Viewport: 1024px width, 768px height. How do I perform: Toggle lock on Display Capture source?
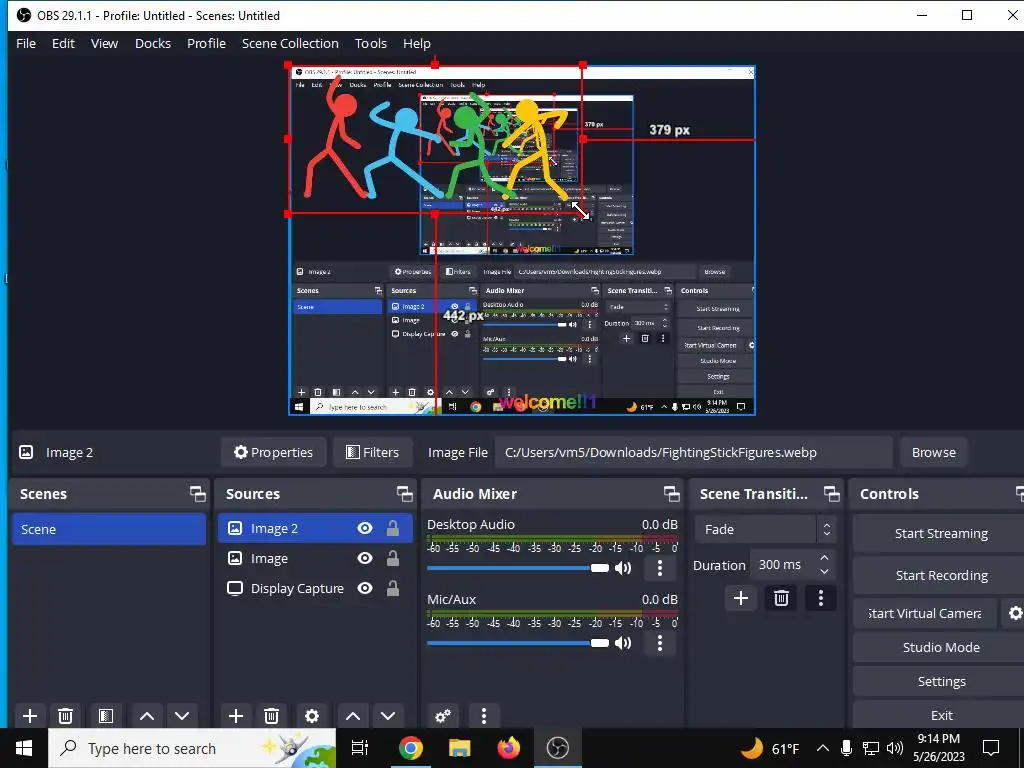392,588
